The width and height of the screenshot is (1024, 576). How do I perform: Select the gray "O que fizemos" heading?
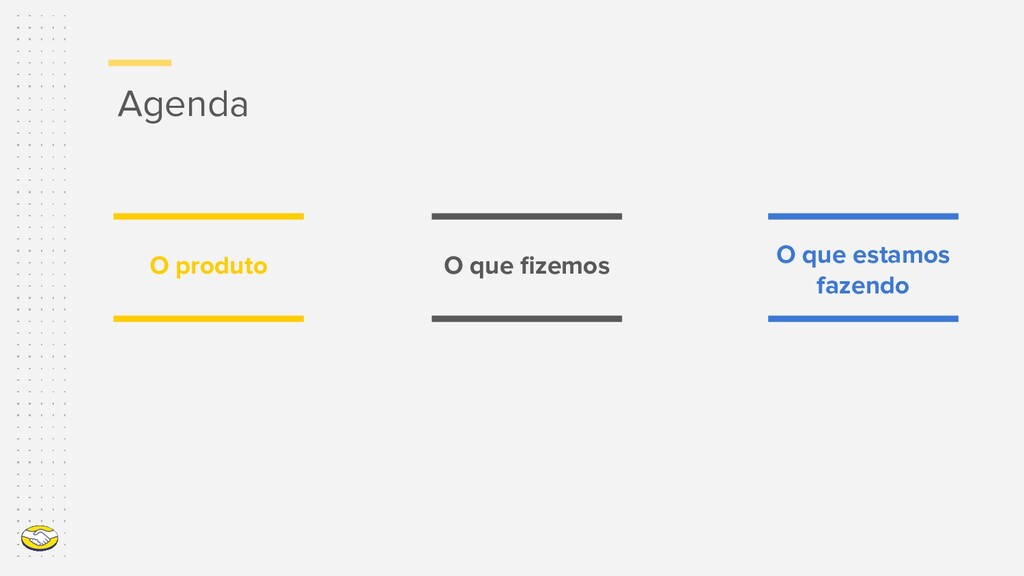pos(526,266)
